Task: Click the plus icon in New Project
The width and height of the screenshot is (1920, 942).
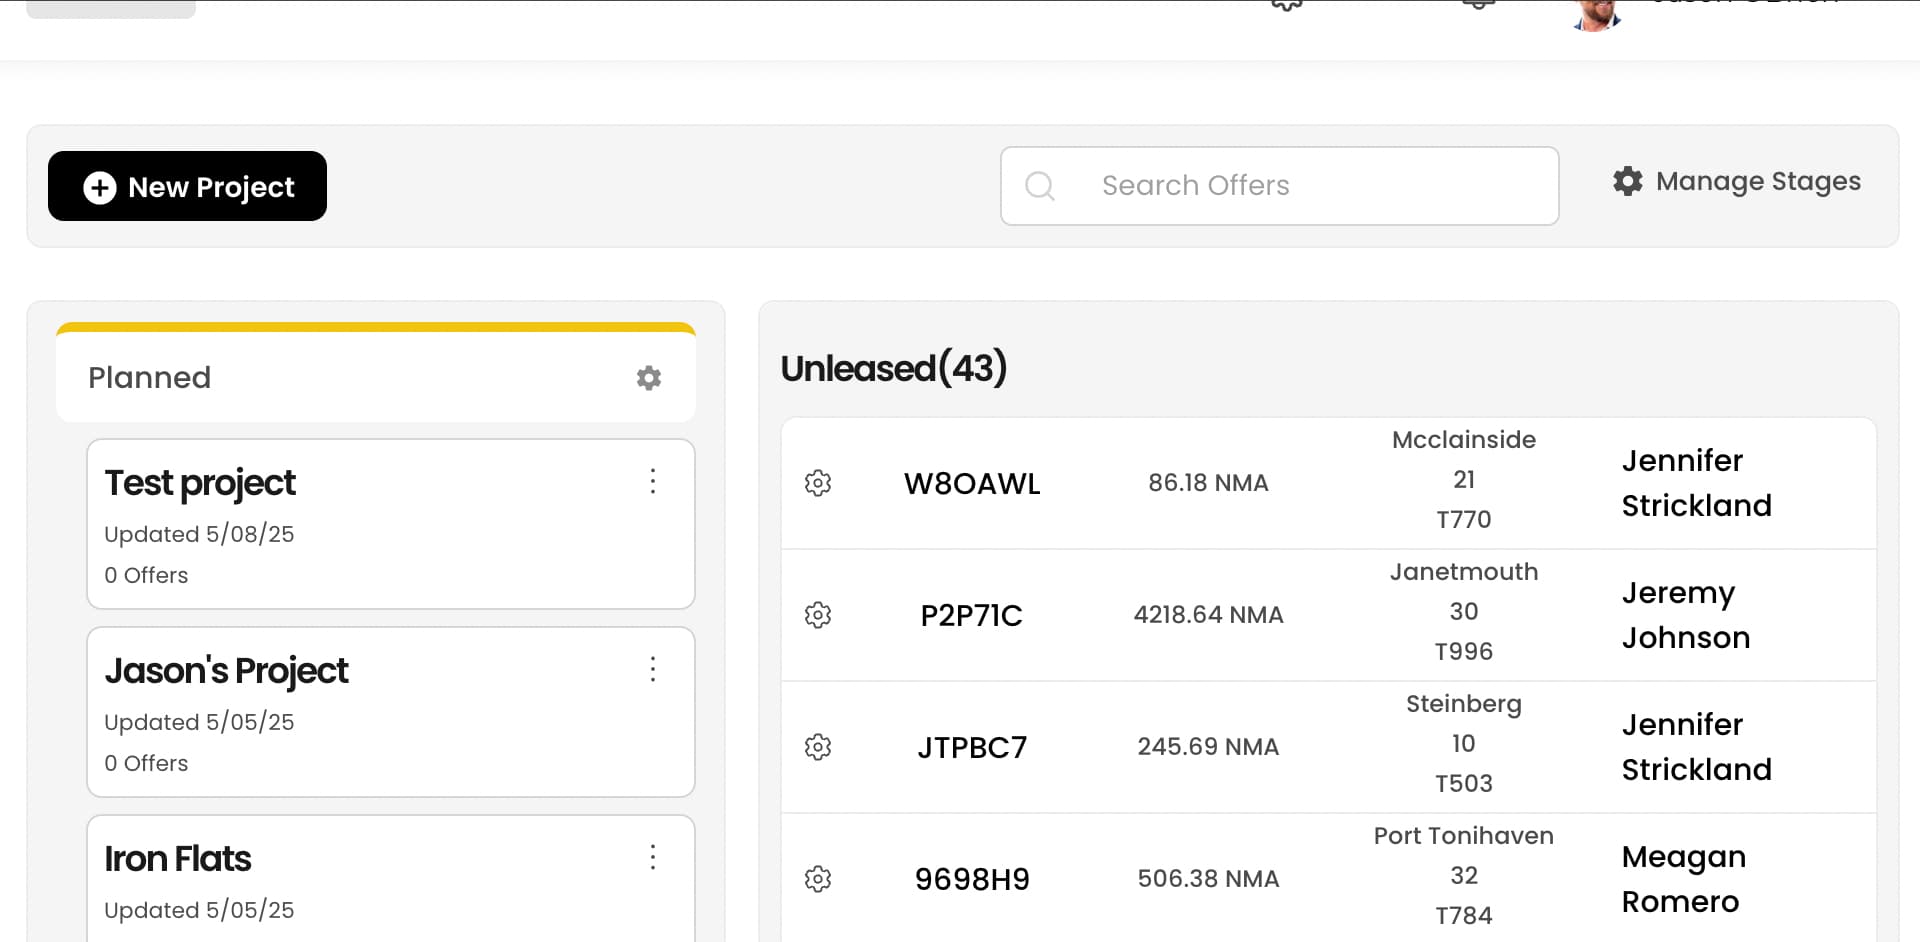Action: [x=99, y=187]
